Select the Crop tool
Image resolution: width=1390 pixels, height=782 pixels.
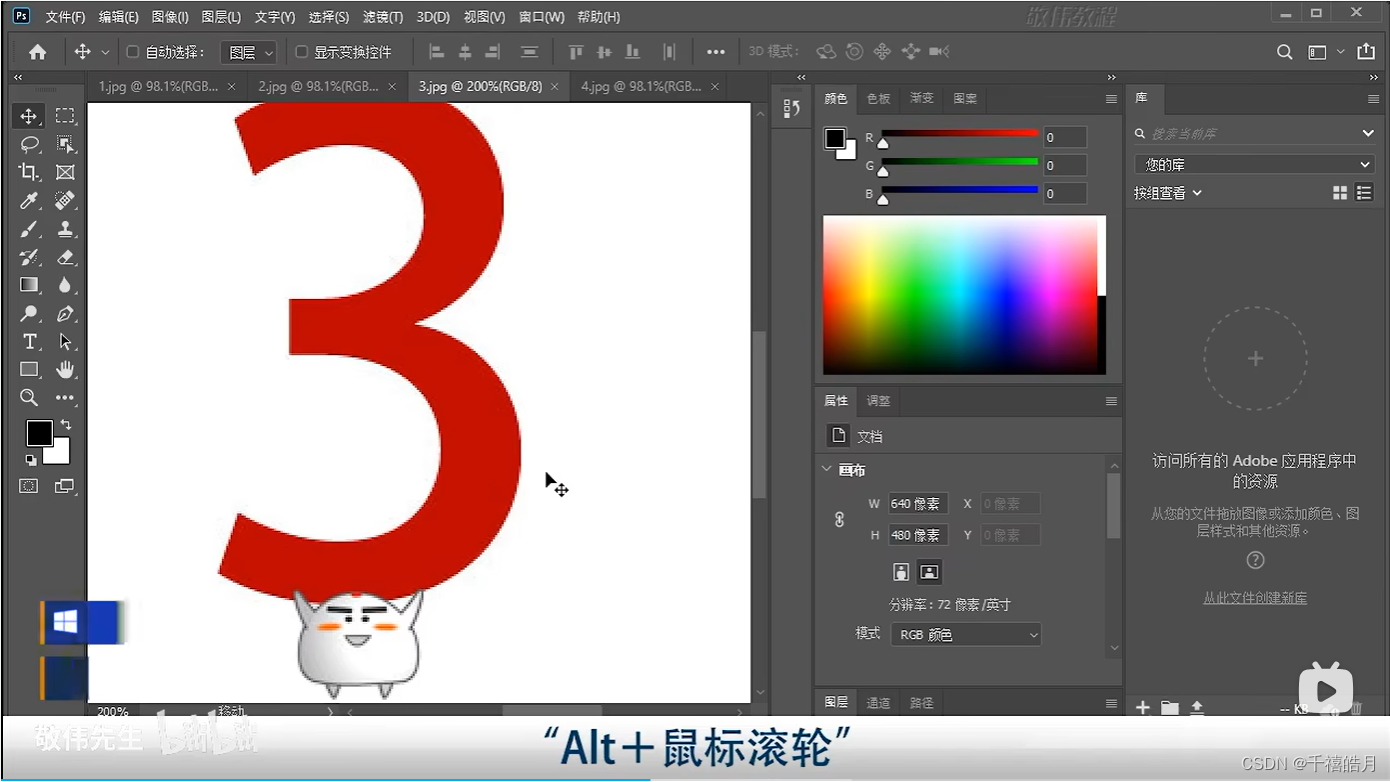29,172
